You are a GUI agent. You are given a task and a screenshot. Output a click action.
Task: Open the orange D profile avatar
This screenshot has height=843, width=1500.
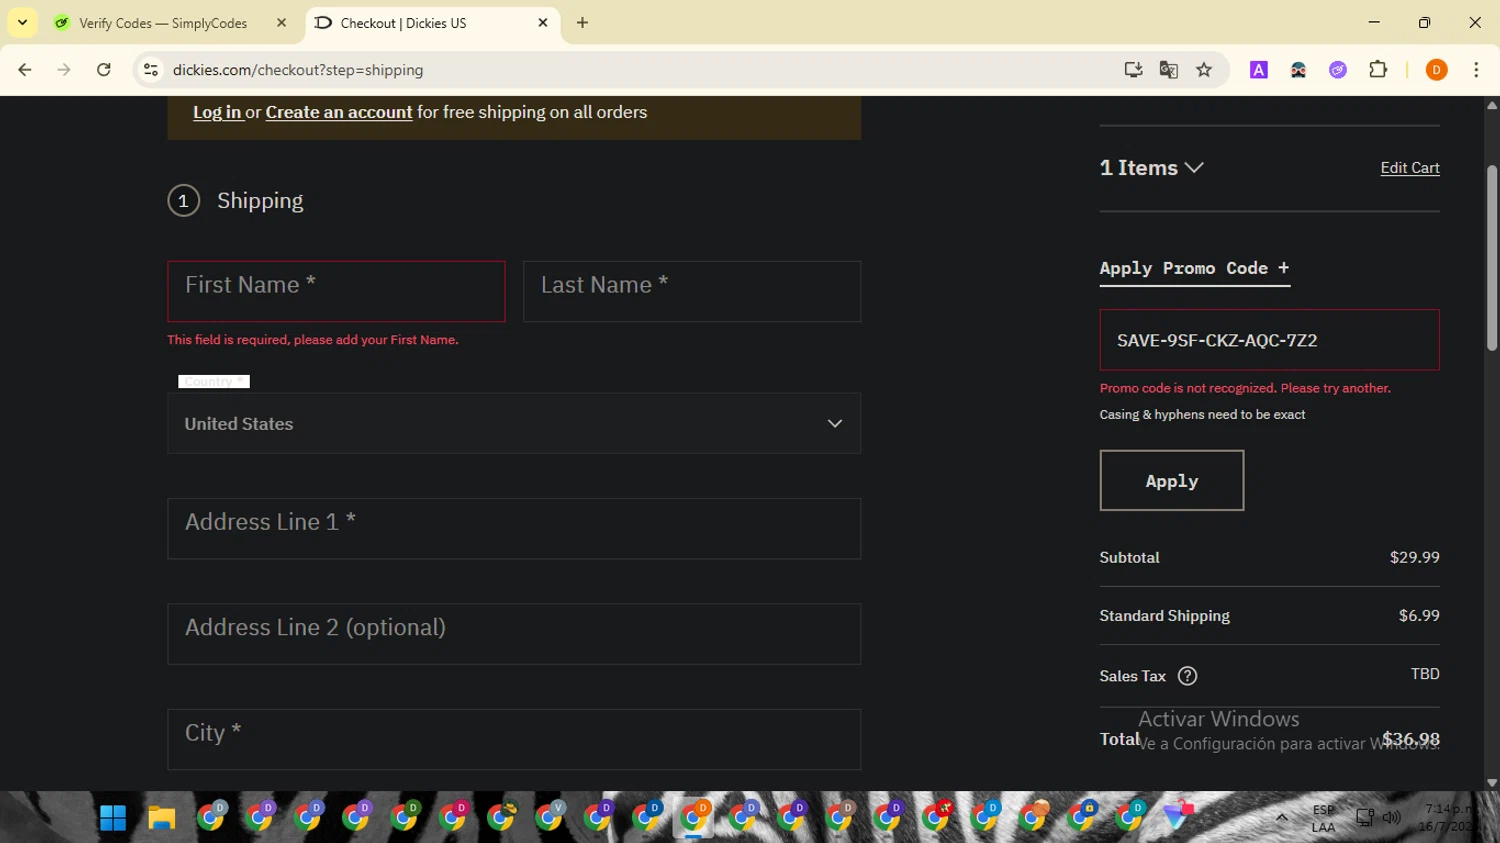(x=1436, y=70)
